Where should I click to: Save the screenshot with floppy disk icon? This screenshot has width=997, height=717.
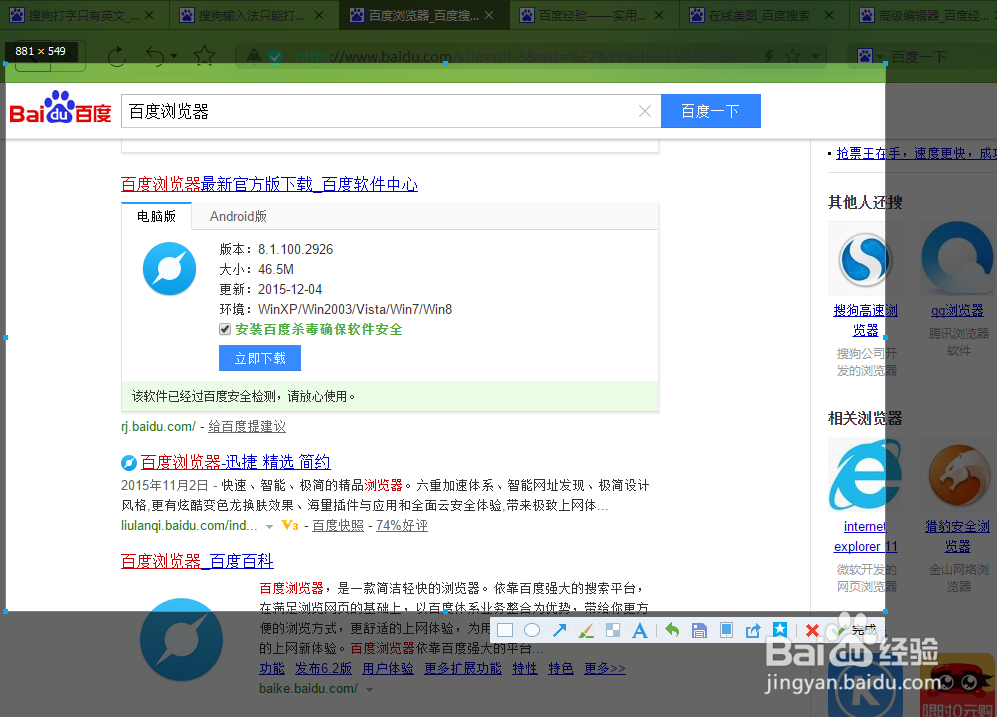(x=699, y=630)
